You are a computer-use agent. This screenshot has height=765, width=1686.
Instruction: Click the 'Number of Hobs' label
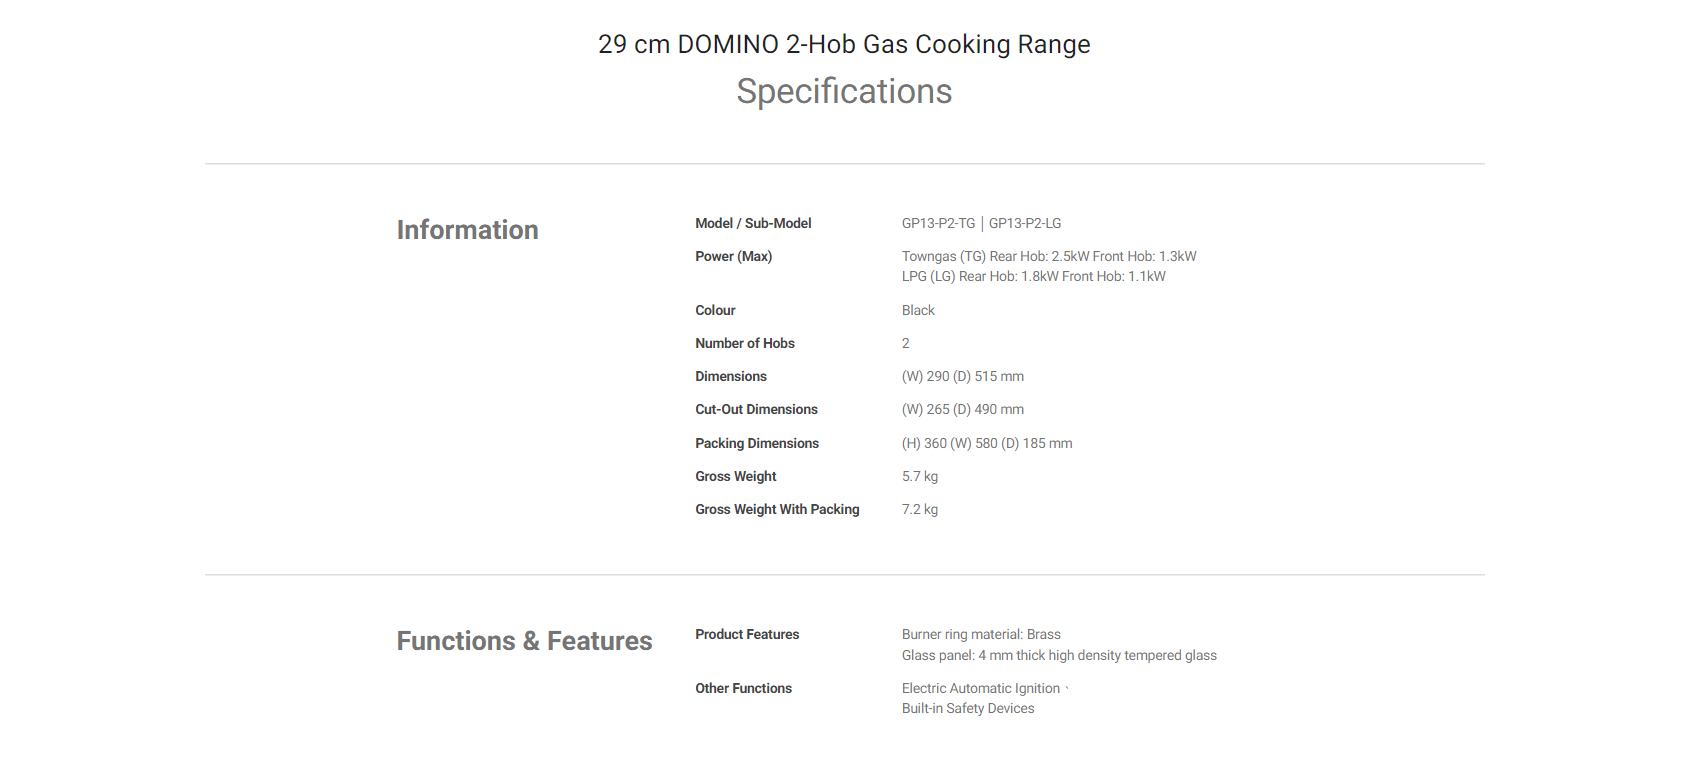tap(745, 343)
